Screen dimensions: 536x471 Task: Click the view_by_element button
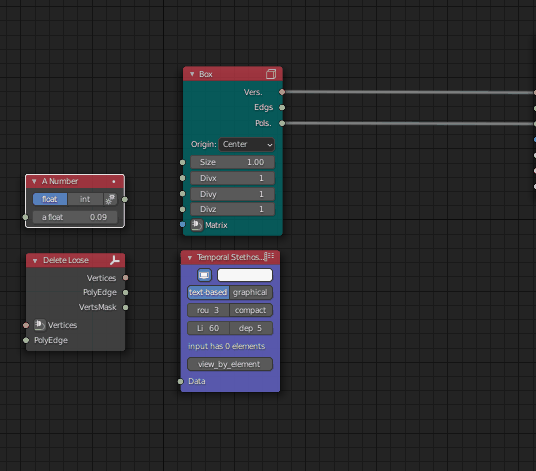230,364
